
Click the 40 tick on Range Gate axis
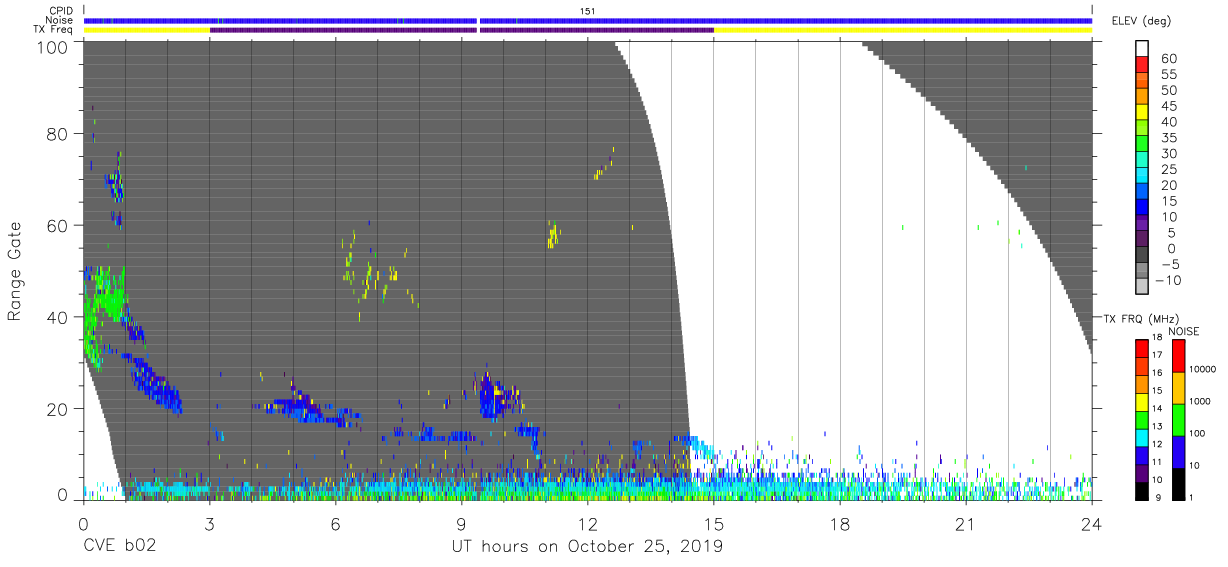[x=58, y=317]
